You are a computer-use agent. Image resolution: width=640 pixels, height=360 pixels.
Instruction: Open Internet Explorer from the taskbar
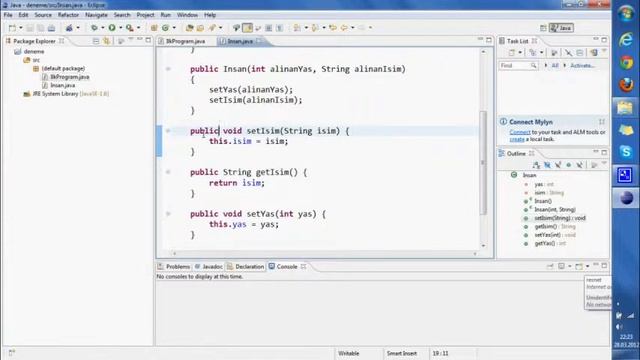click(626, 40)
